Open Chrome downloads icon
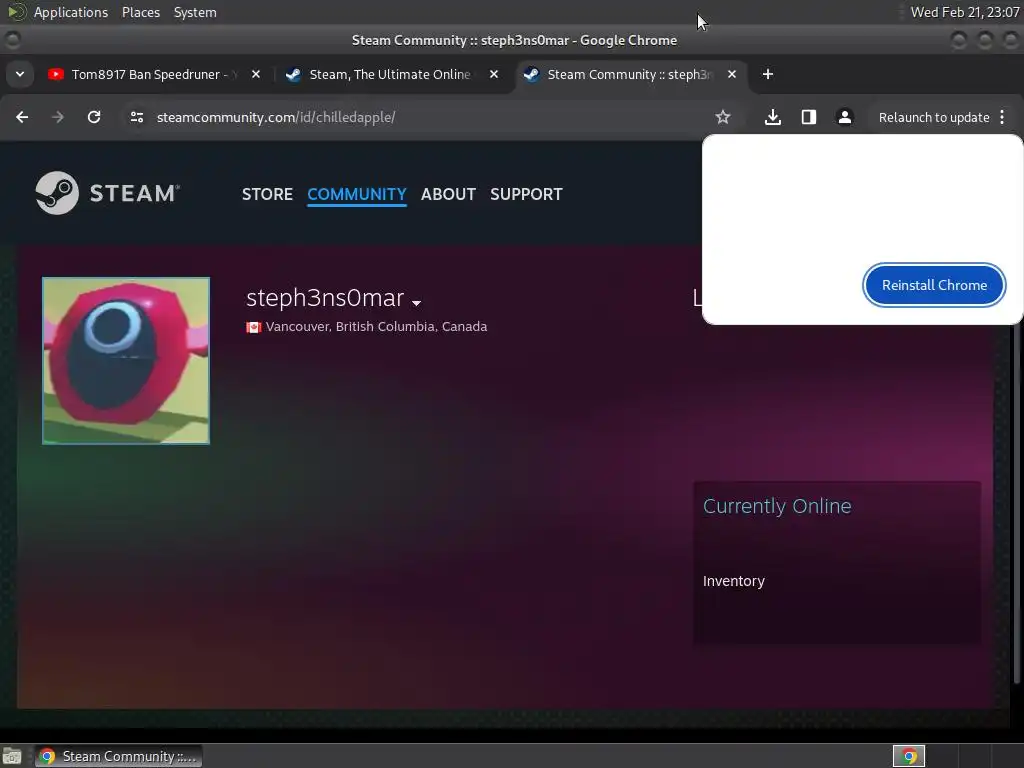The height and width of the screenshot is (768, 1024). point(773,117)
